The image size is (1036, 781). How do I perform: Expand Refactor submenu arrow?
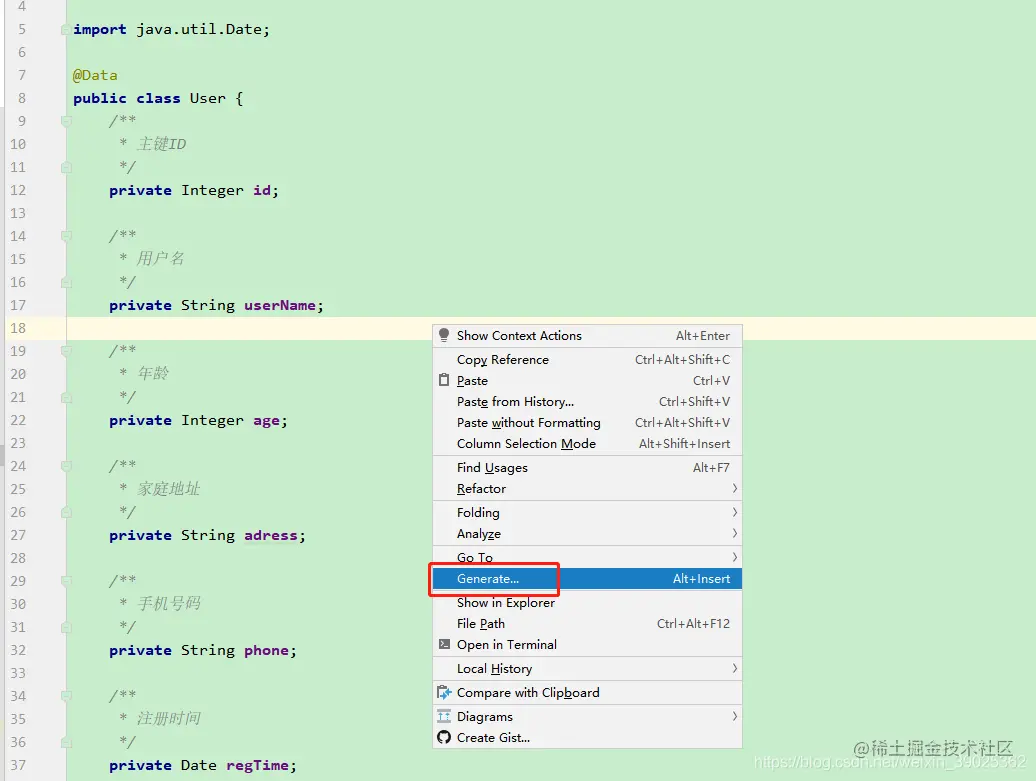click(734, 488)
